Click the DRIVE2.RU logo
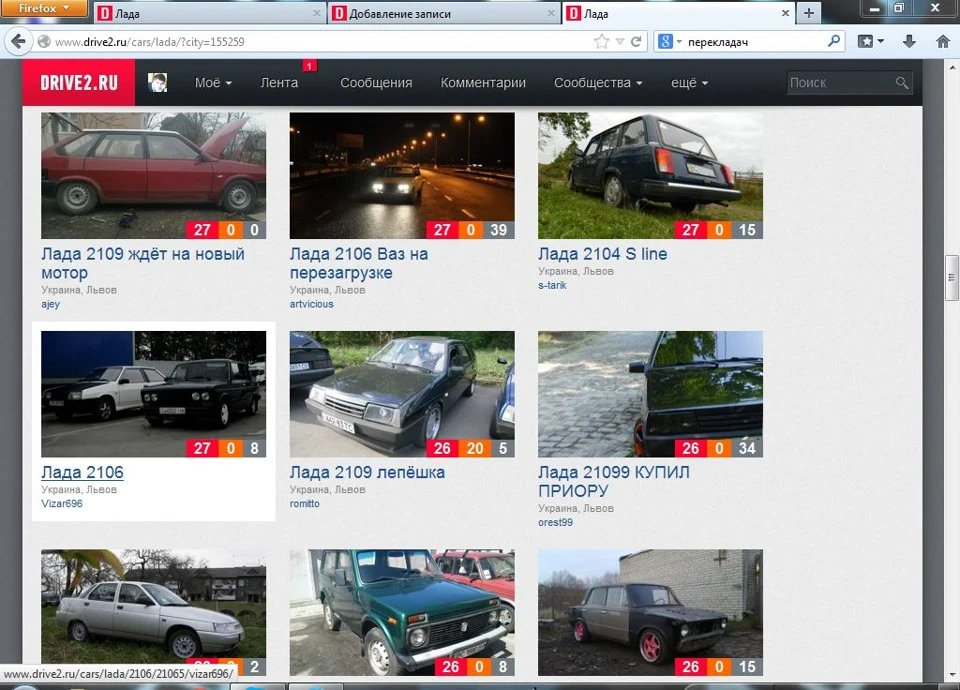Image resolution: width=960 pixels, height=690 pixels. pyautogui.click(x=79, y=83)
